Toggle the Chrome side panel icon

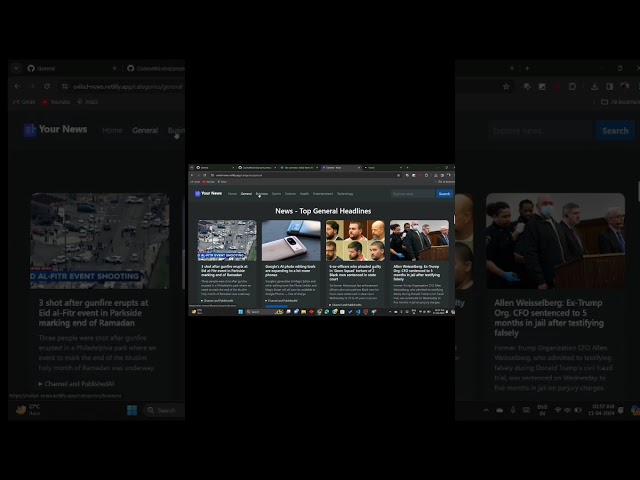point(442,175)
